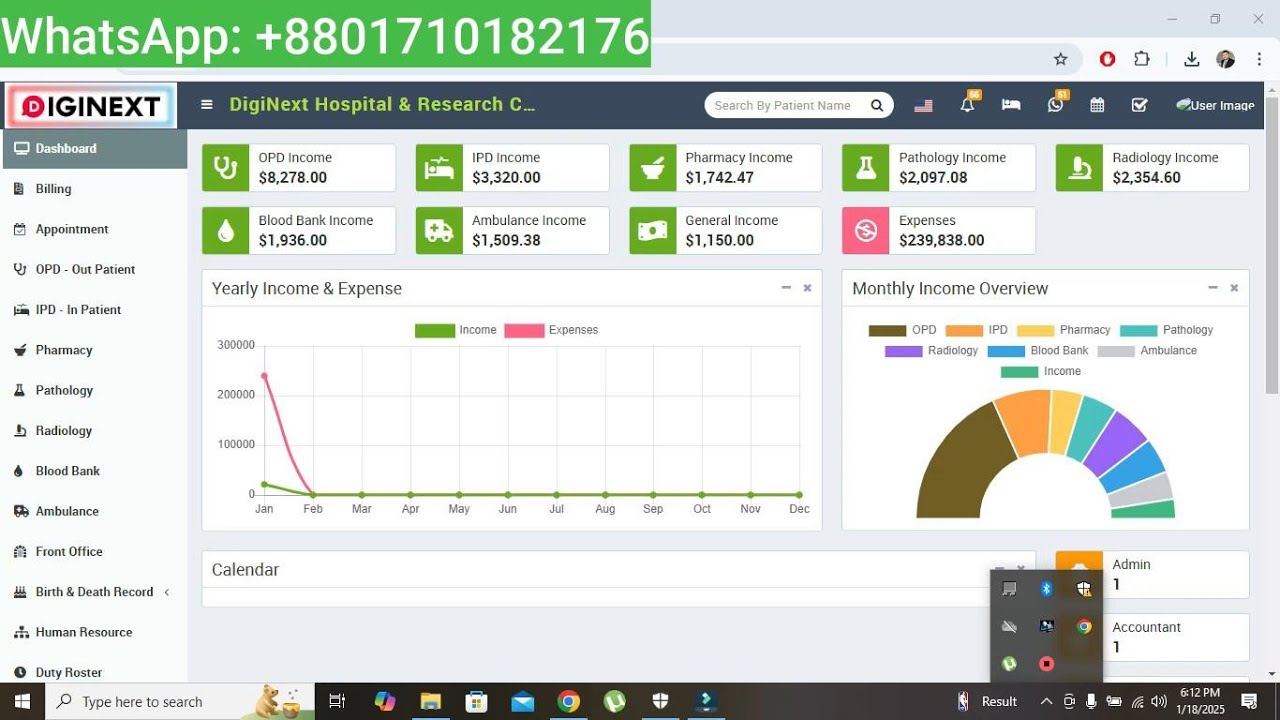The height and width of the screenshot is (720, 1280).
Task: Click the bed status icon
Action: click(x=1011, y=105)
